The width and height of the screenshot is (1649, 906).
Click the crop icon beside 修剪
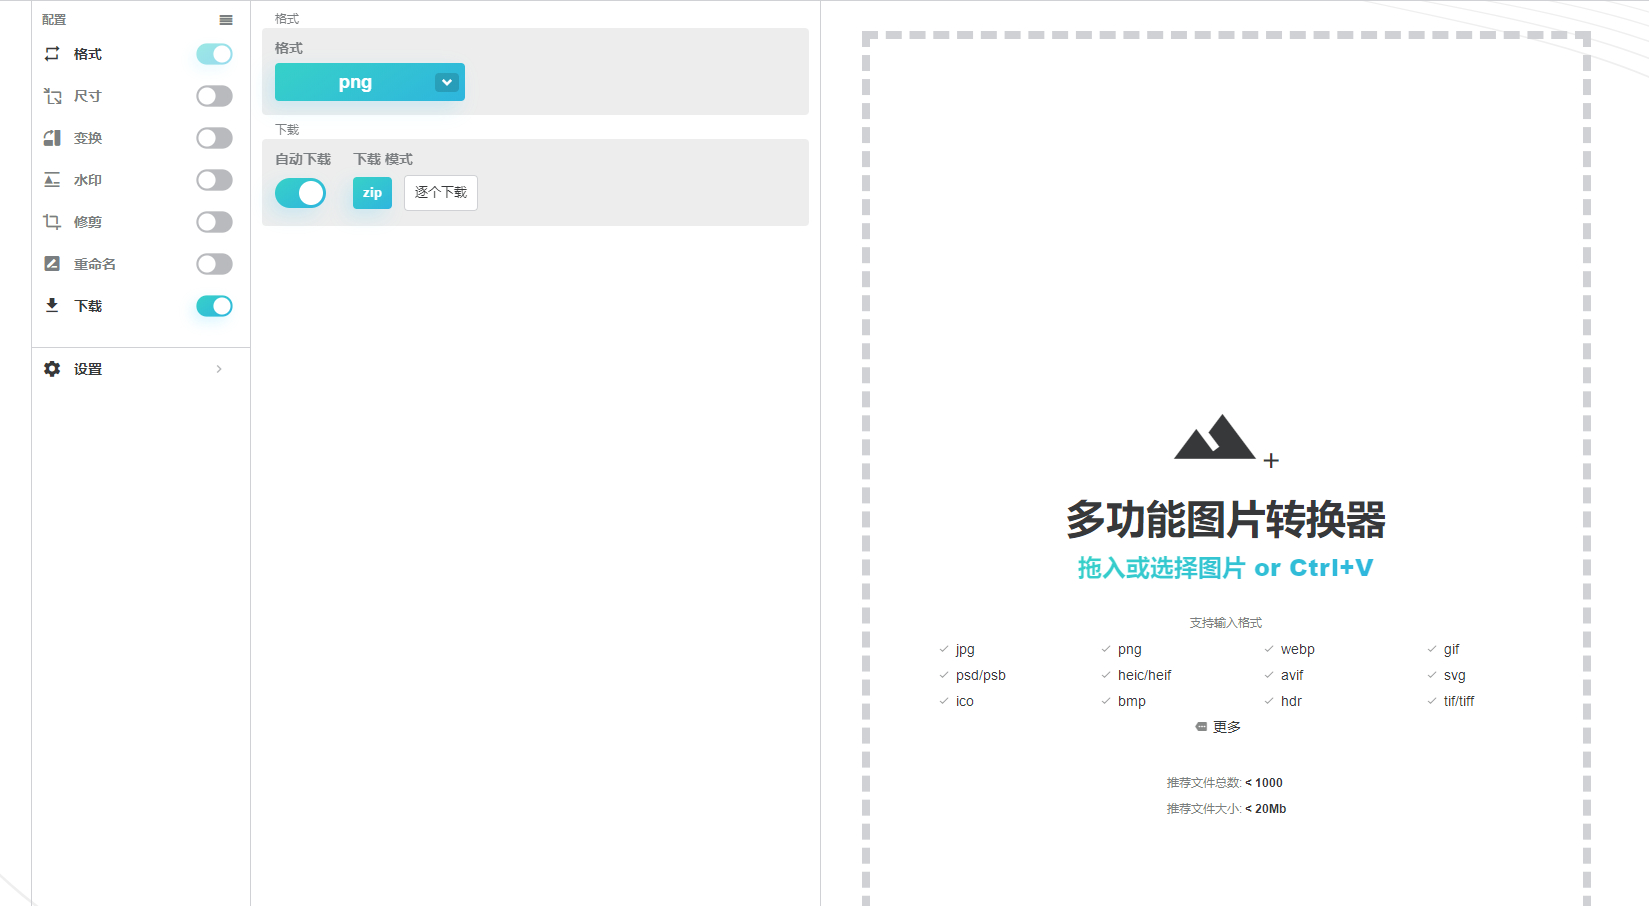52,222
